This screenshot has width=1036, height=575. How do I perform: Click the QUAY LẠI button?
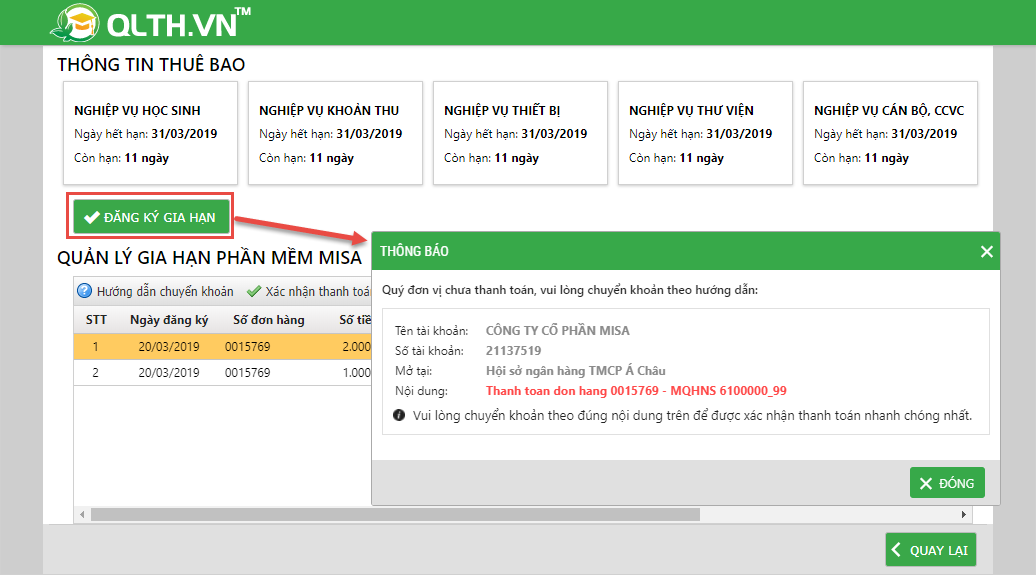(930, 550)
